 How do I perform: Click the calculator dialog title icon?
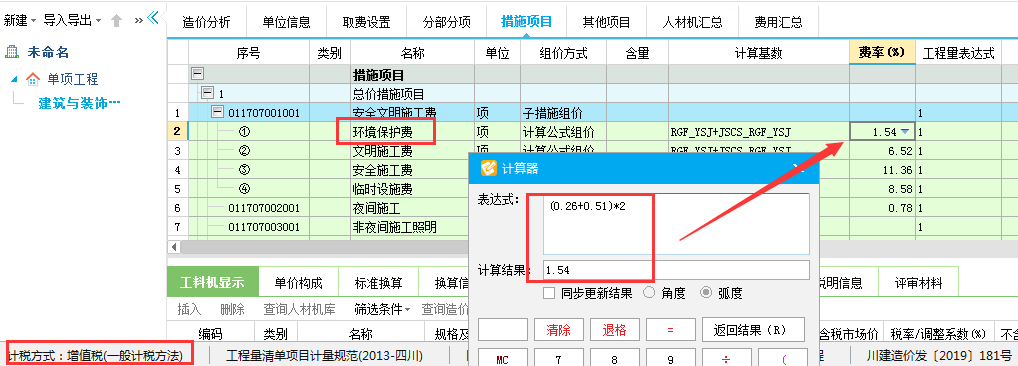pyautogui.click(x=488, y=169)
